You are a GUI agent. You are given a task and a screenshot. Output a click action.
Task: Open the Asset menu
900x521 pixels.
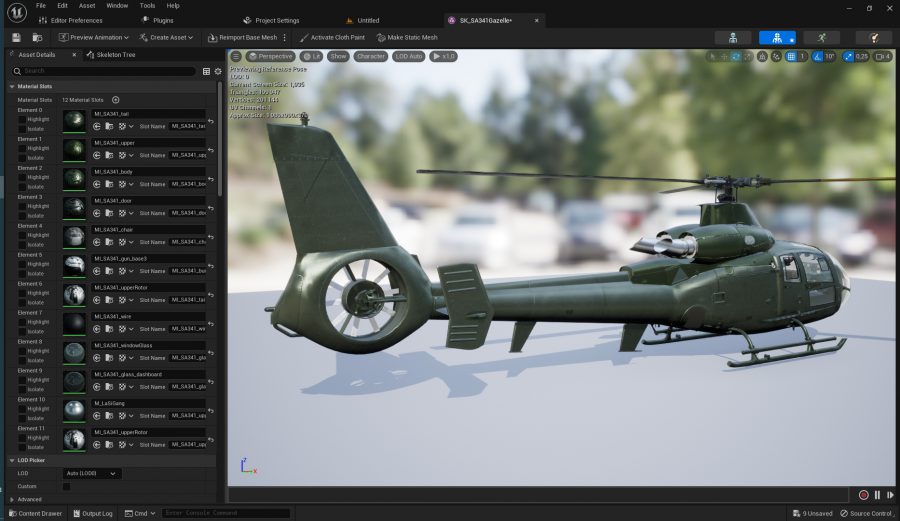coord(87,5)
